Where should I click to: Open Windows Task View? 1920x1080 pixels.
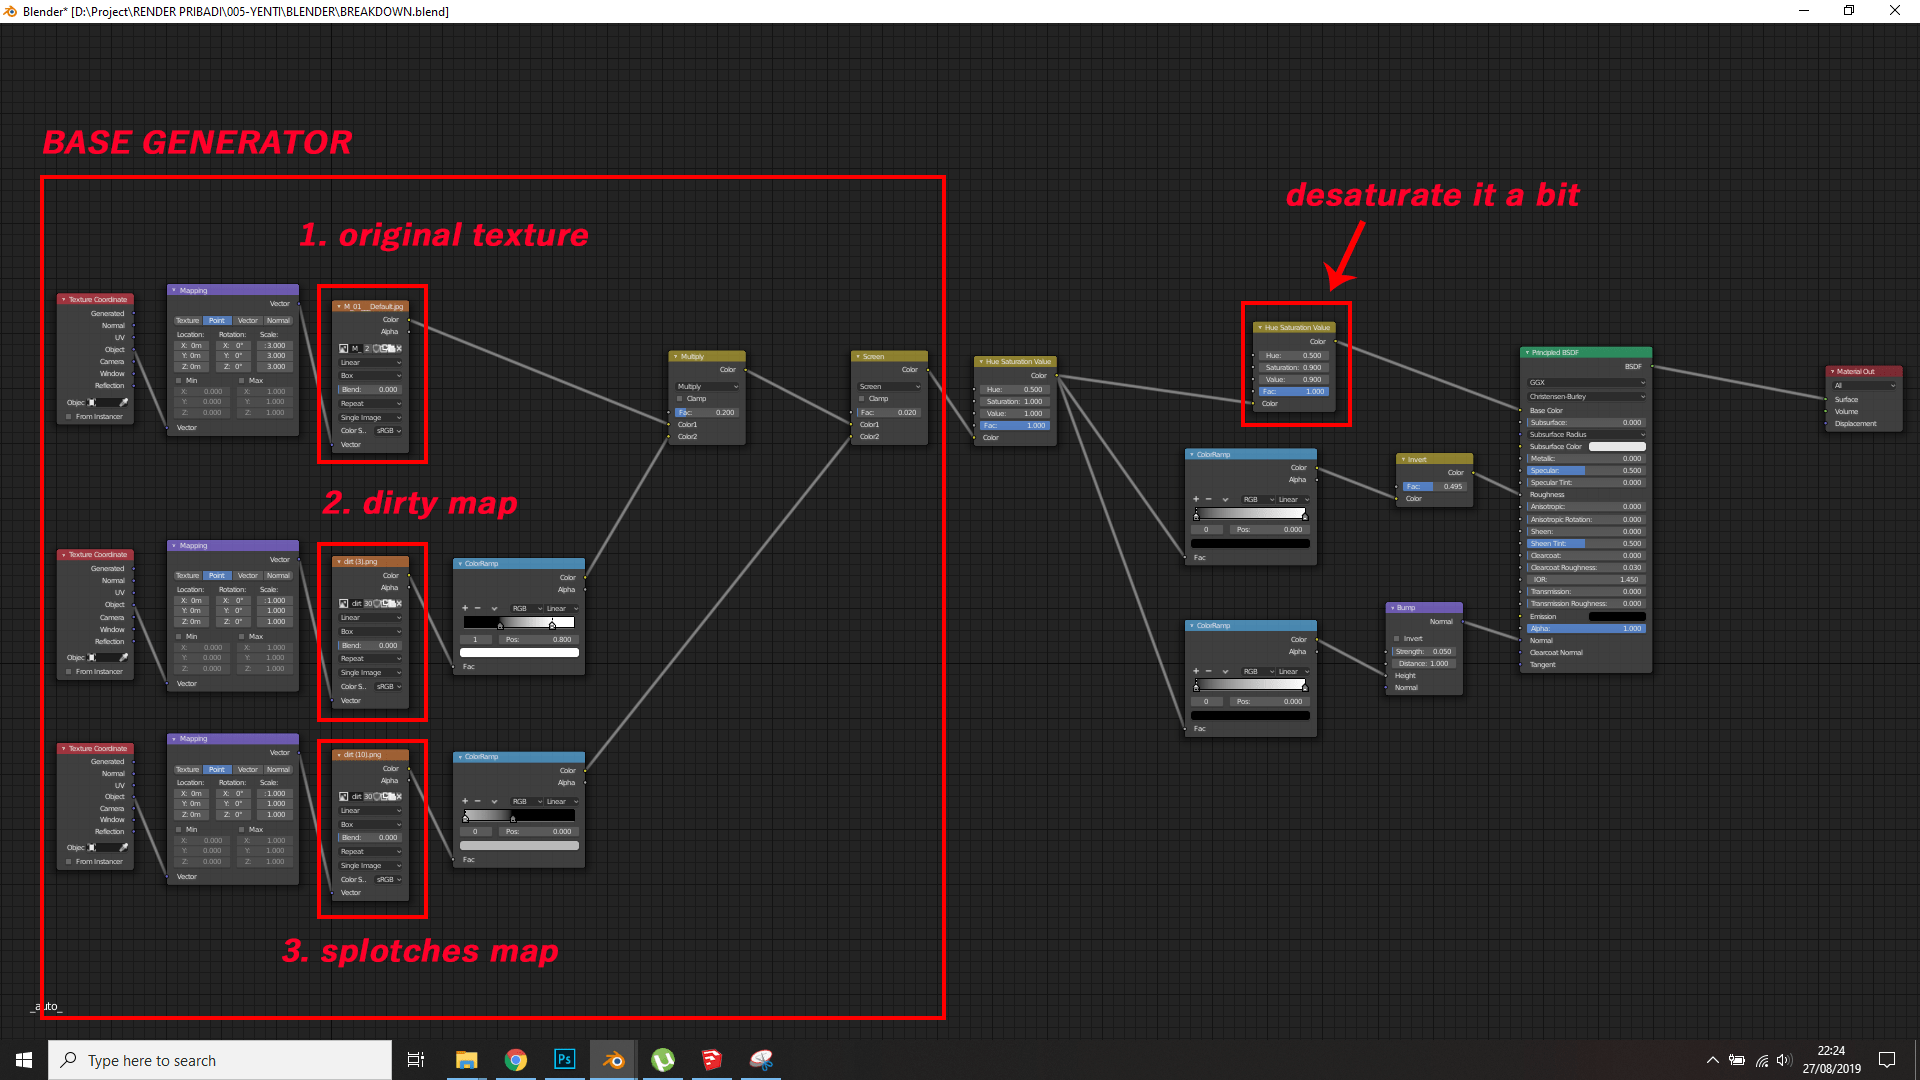[x=416, y=1060]
